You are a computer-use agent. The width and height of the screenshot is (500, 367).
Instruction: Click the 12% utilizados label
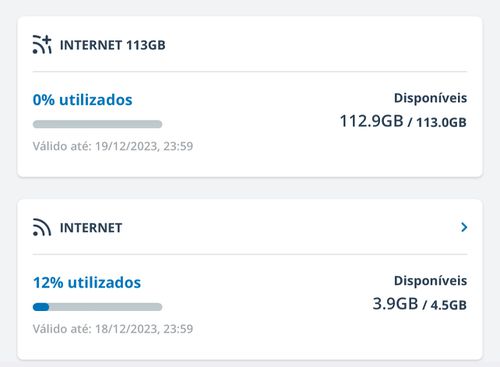pos(87,283)
